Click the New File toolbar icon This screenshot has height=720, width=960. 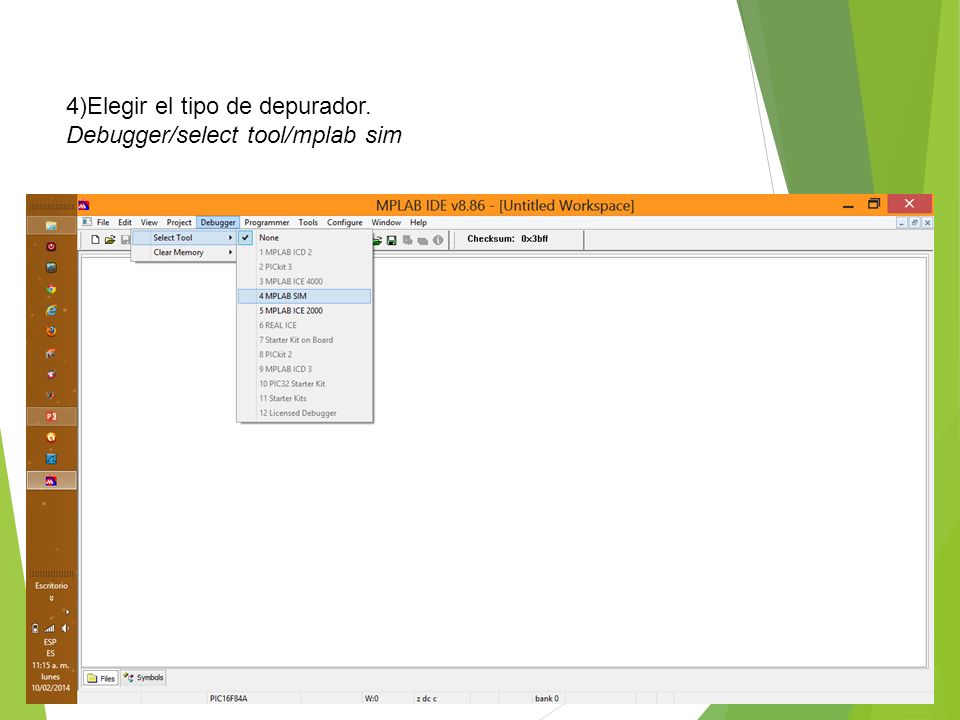click(95, 240)
